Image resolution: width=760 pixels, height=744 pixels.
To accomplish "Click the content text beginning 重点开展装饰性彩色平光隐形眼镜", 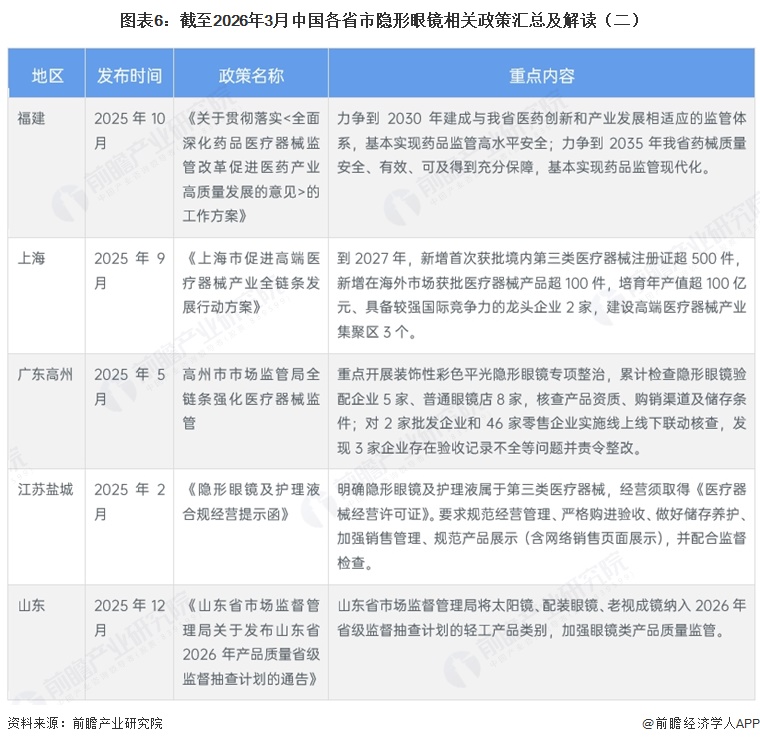I will tap(542, 411).
